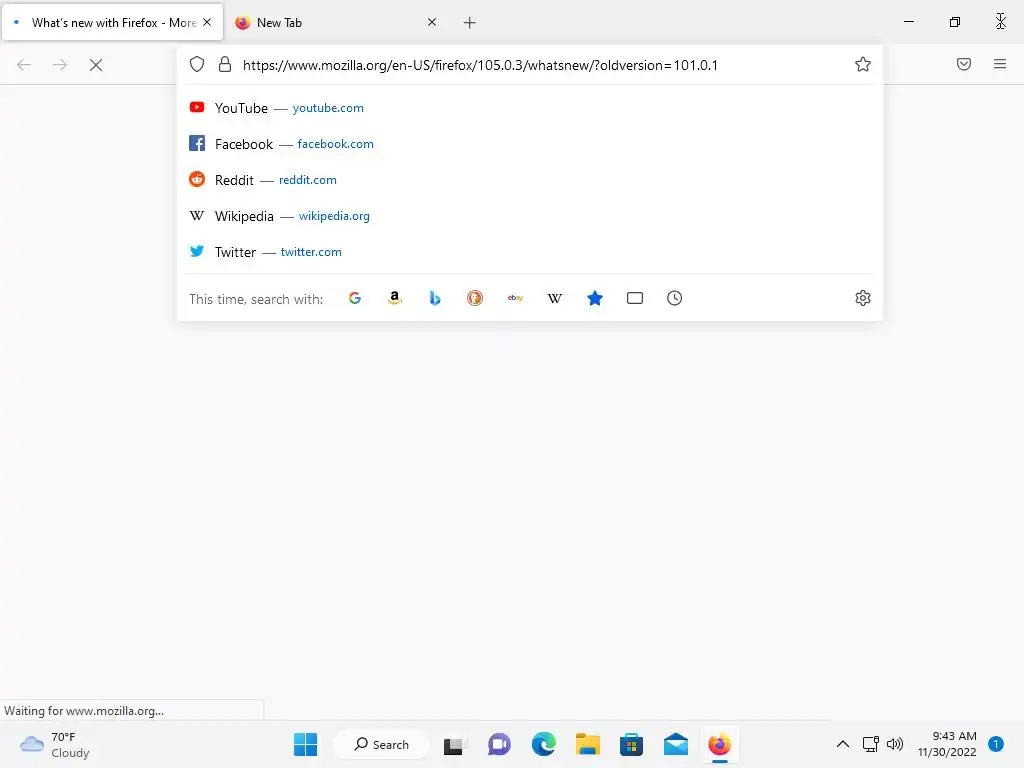Switch to the New Tab tab
The width and height of the screenshot is (1024, 768).
click(336, 22)
